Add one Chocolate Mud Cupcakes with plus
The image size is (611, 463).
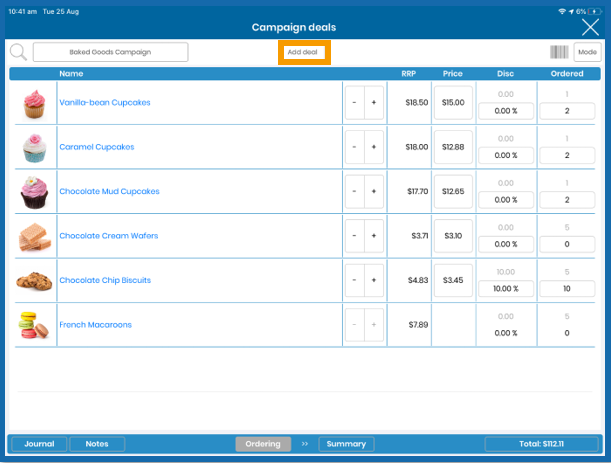coord(374,191)
